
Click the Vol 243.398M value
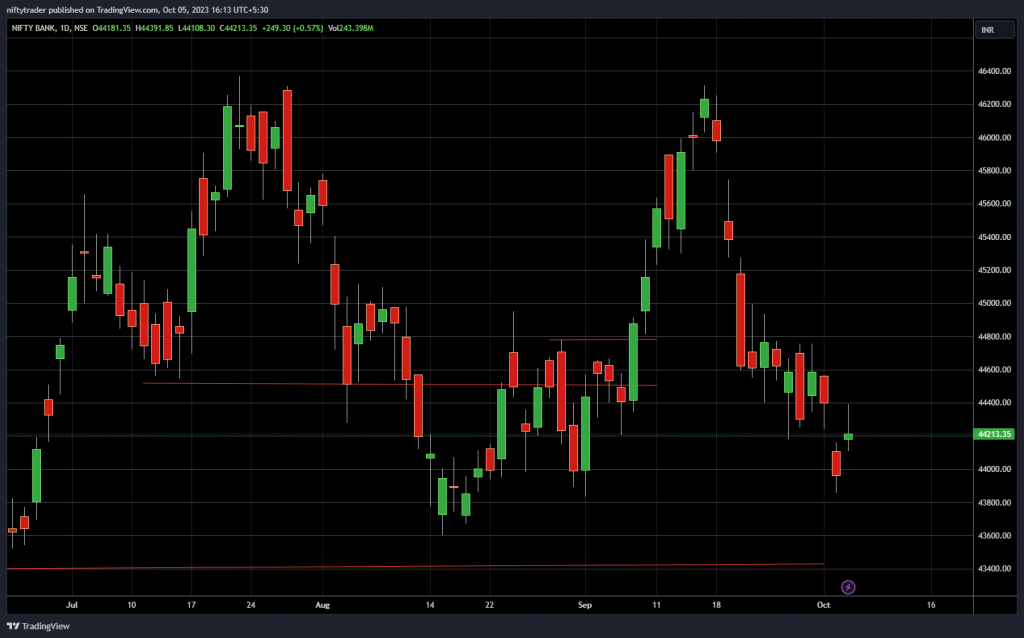pos(351,28)
